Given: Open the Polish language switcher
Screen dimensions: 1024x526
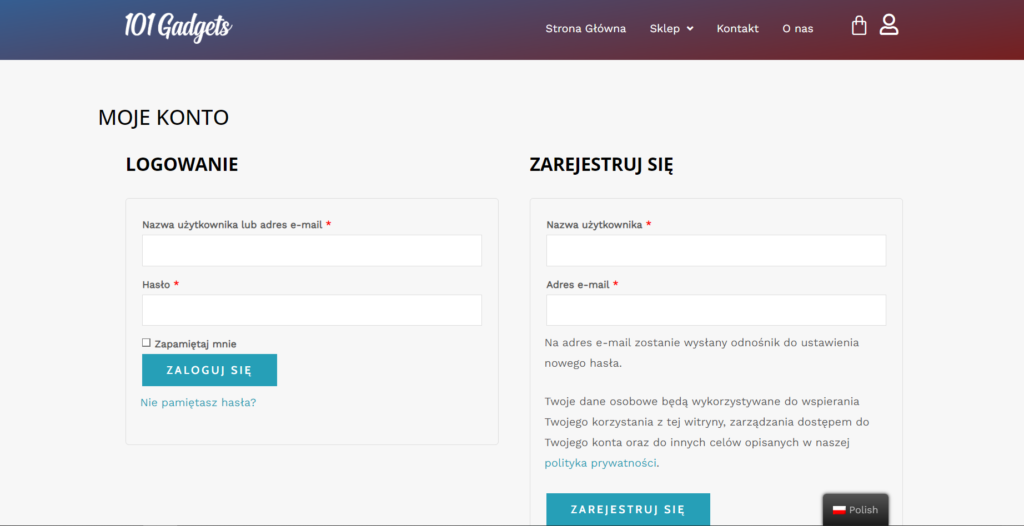Looking at the screenshot, I should click(855, 510).
